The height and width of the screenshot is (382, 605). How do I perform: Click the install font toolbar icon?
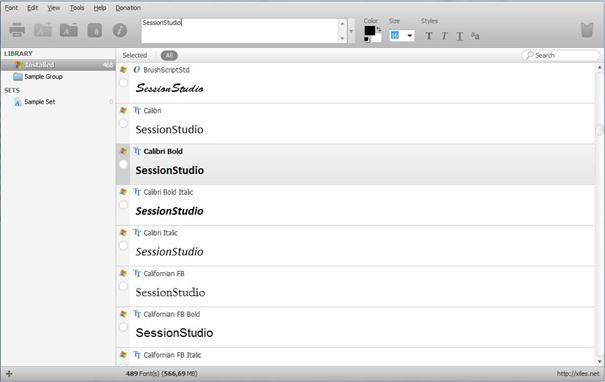[95, 30]
